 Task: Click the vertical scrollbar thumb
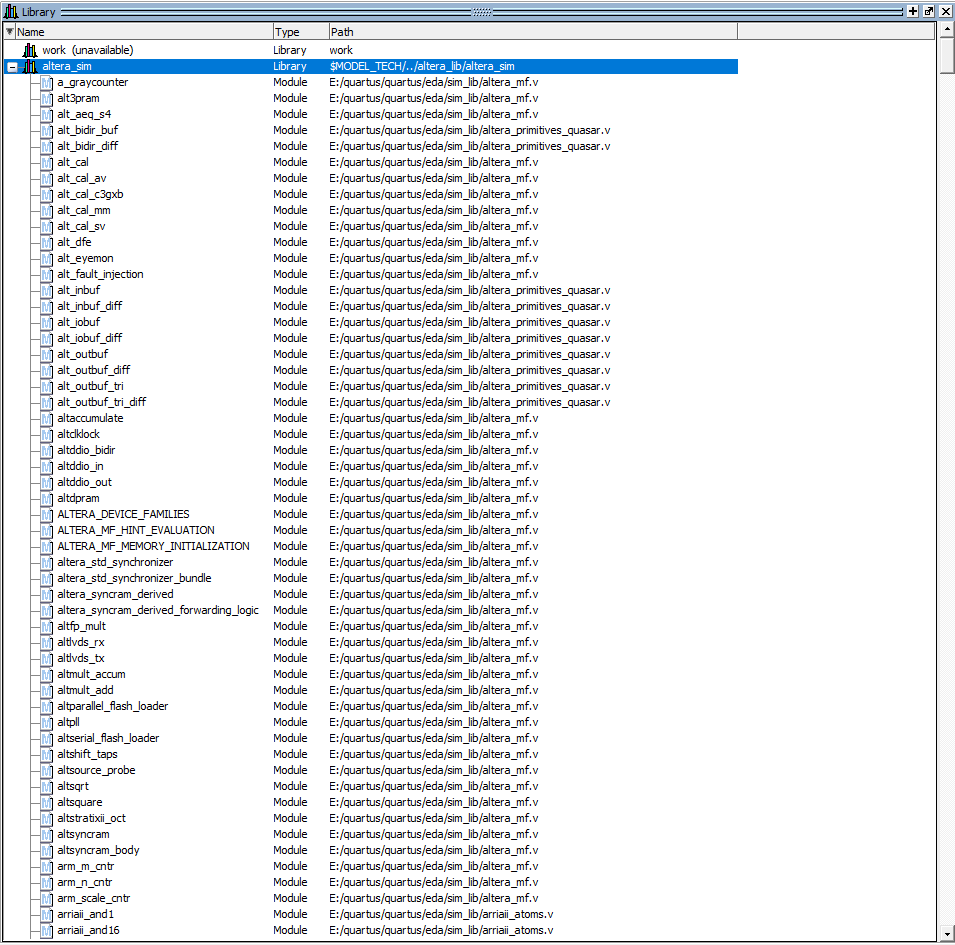pos(946,55)
